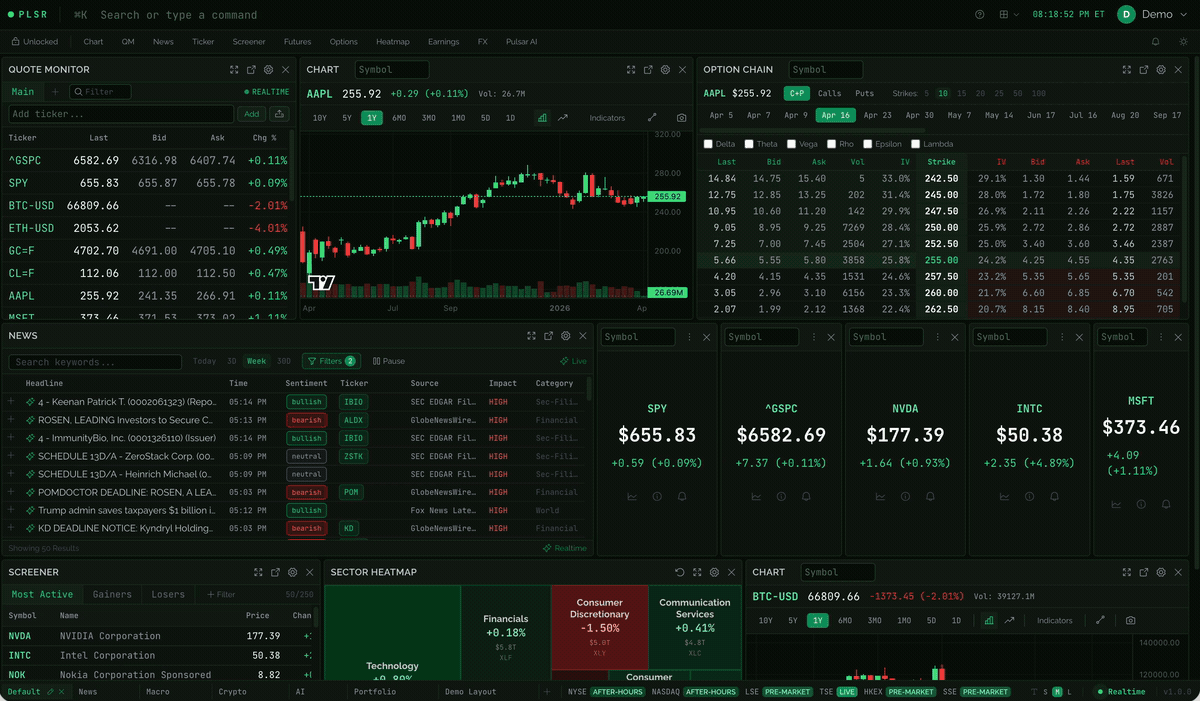The width and height of the screenshot is (1200, 701).
Task: Click the Add ticker input field
Action: click(x=121, y=114)
